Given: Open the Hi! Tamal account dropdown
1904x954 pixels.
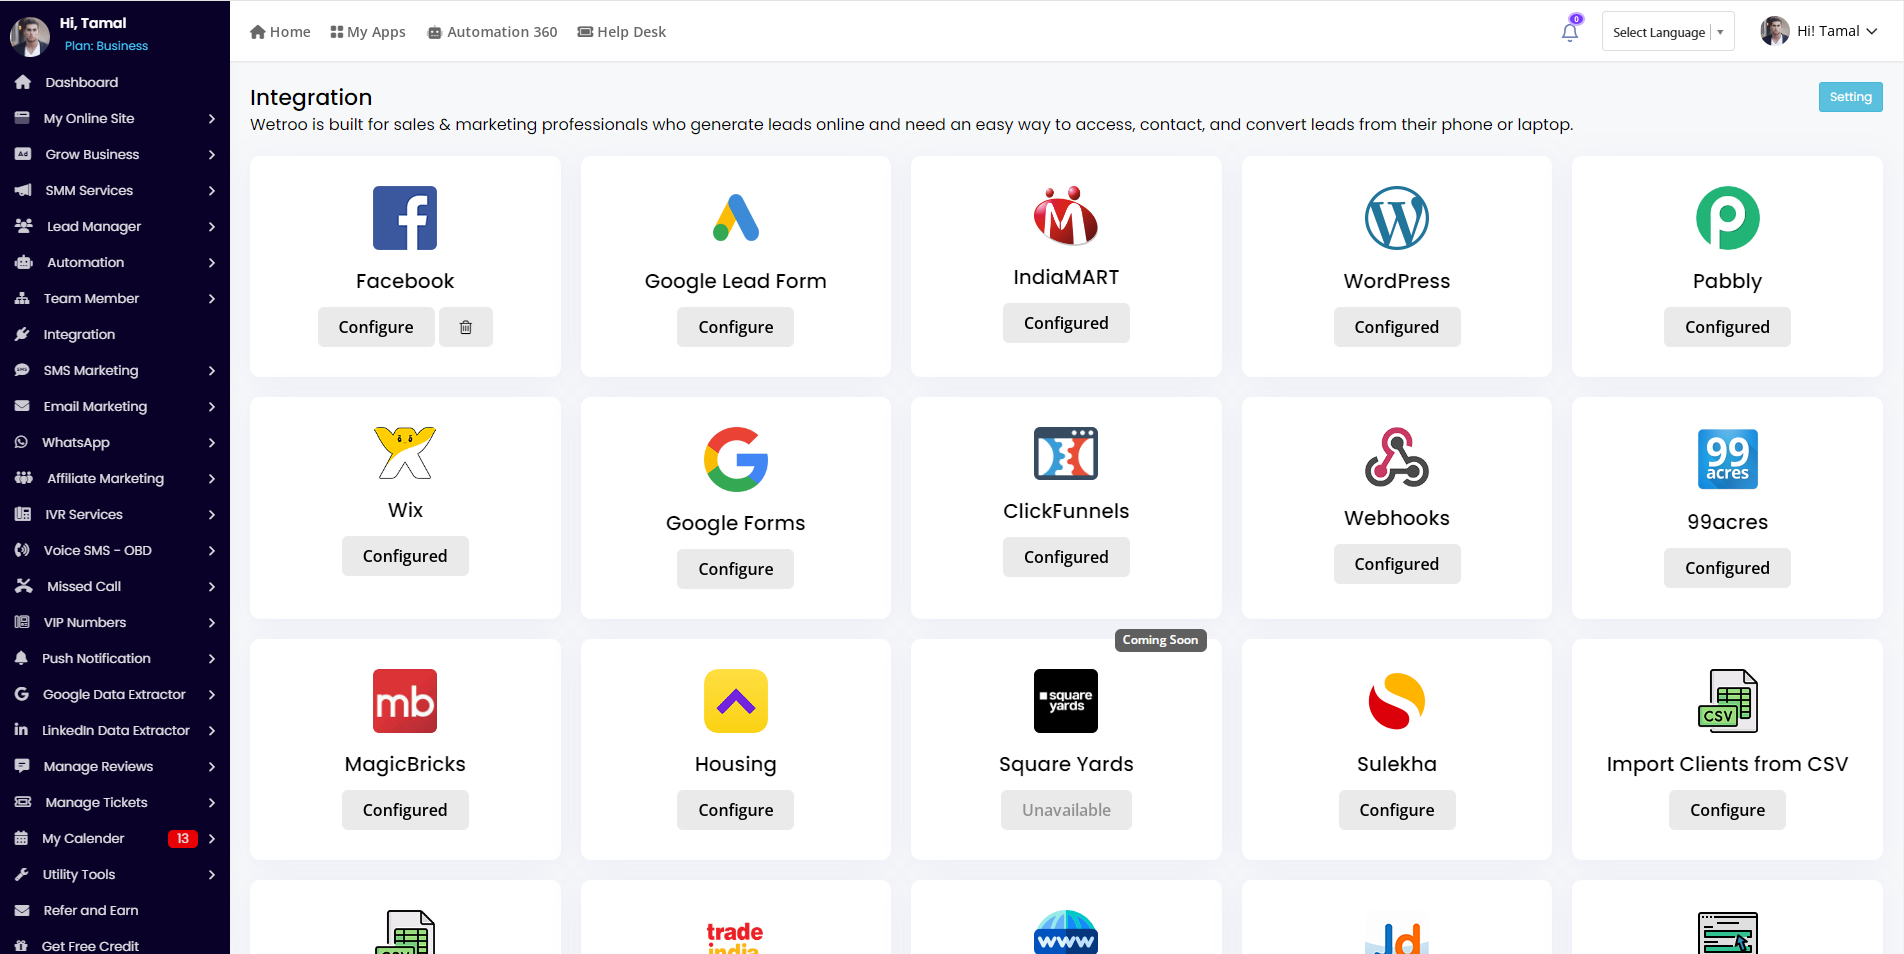Looking at the screenshot, I should pyautogui.click(x=1819, y=31).
